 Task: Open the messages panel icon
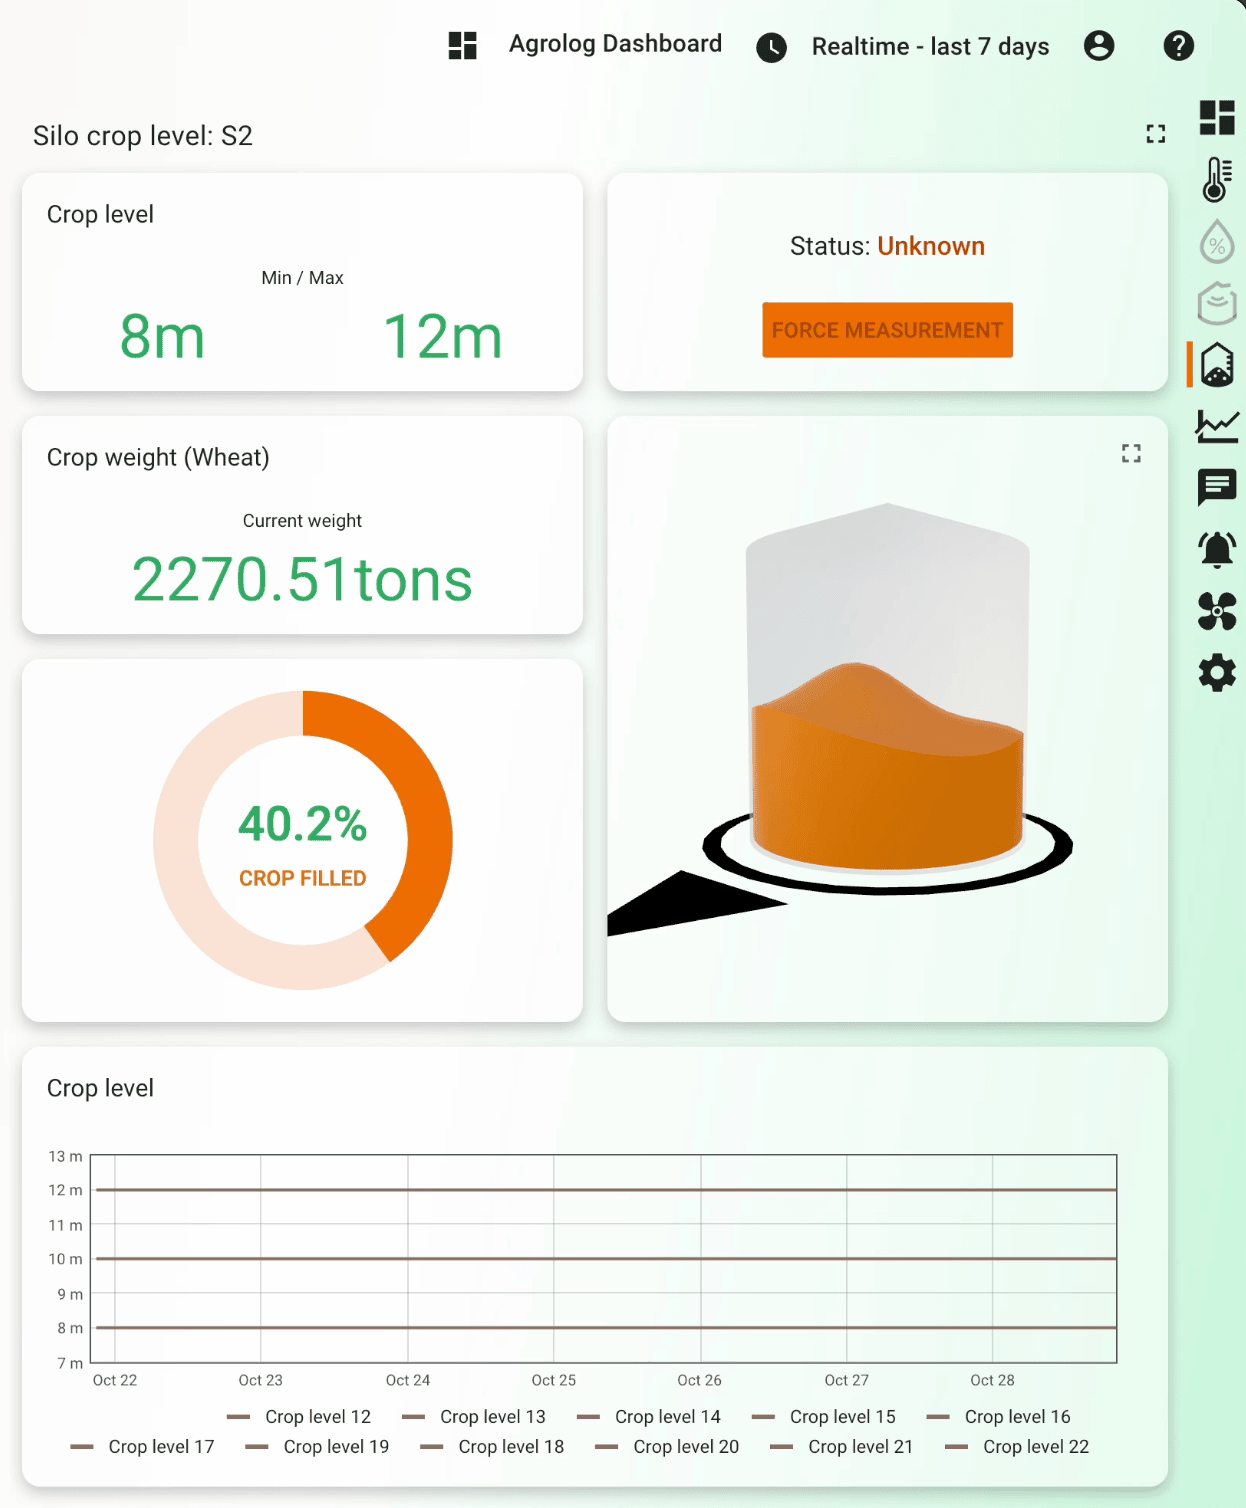click(x=1216, y=487)
